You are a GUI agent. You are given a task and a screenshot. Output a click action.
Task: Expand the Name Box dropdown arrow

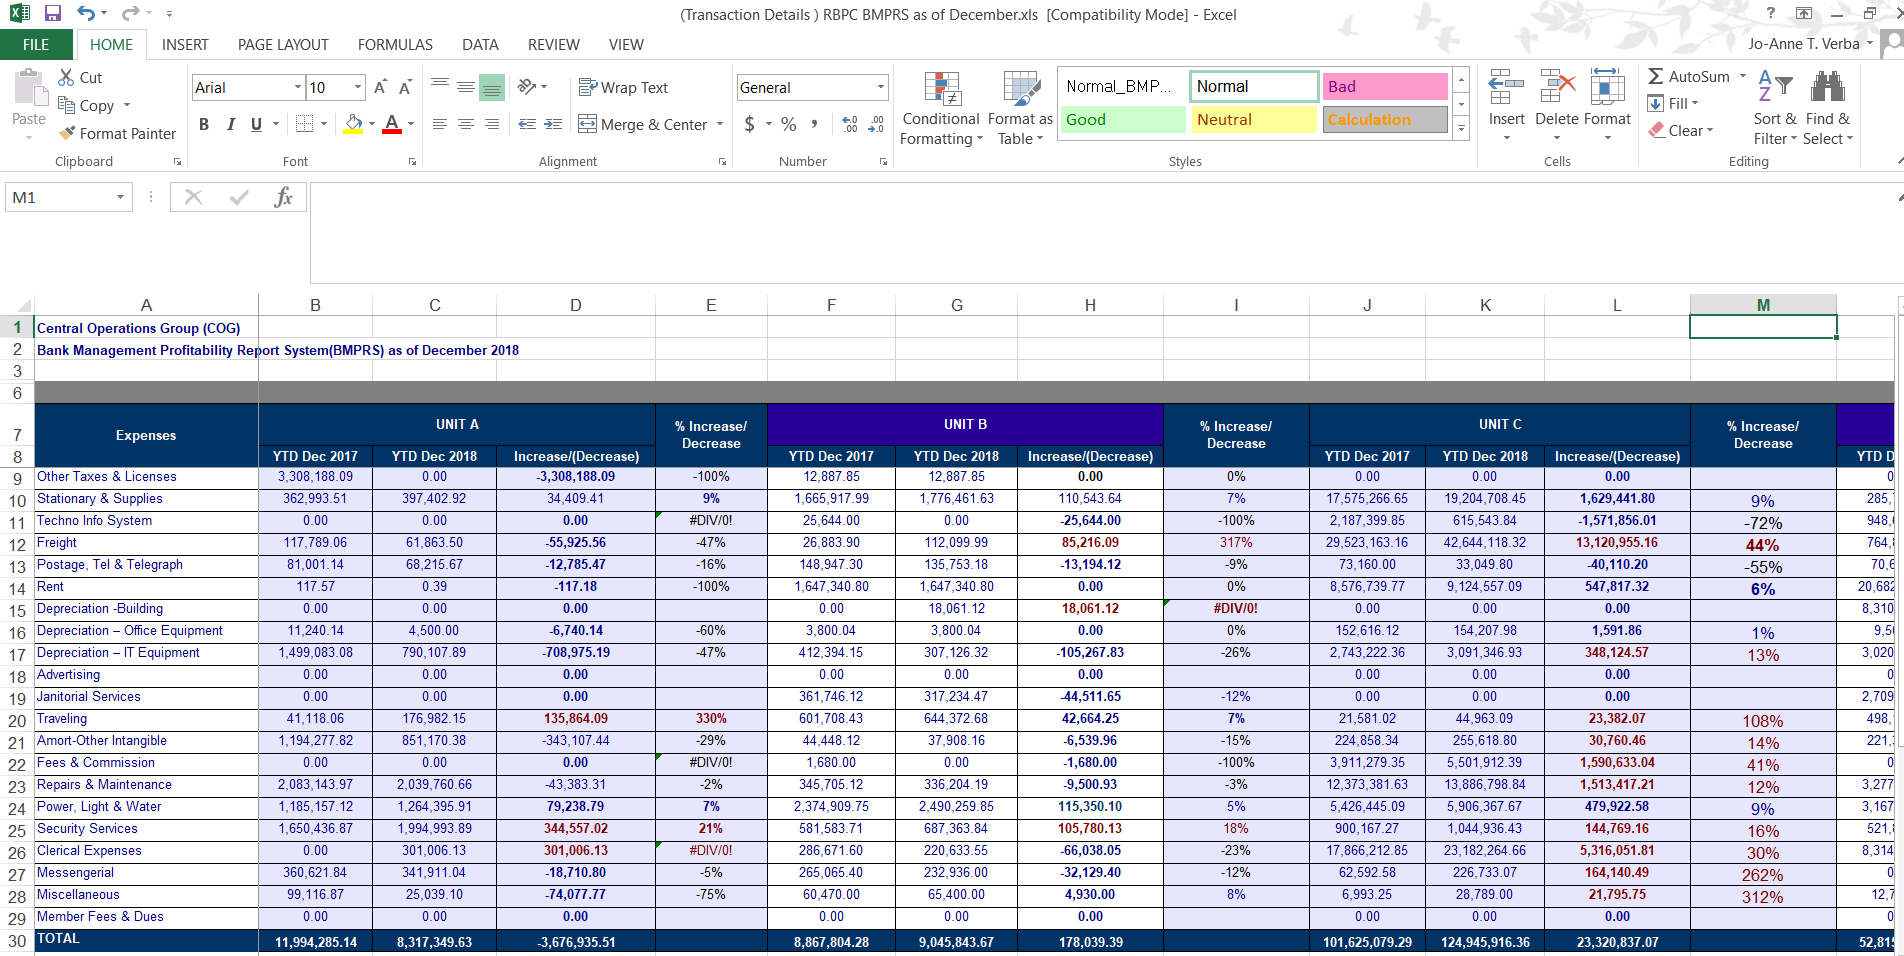[x=120, y=197]
